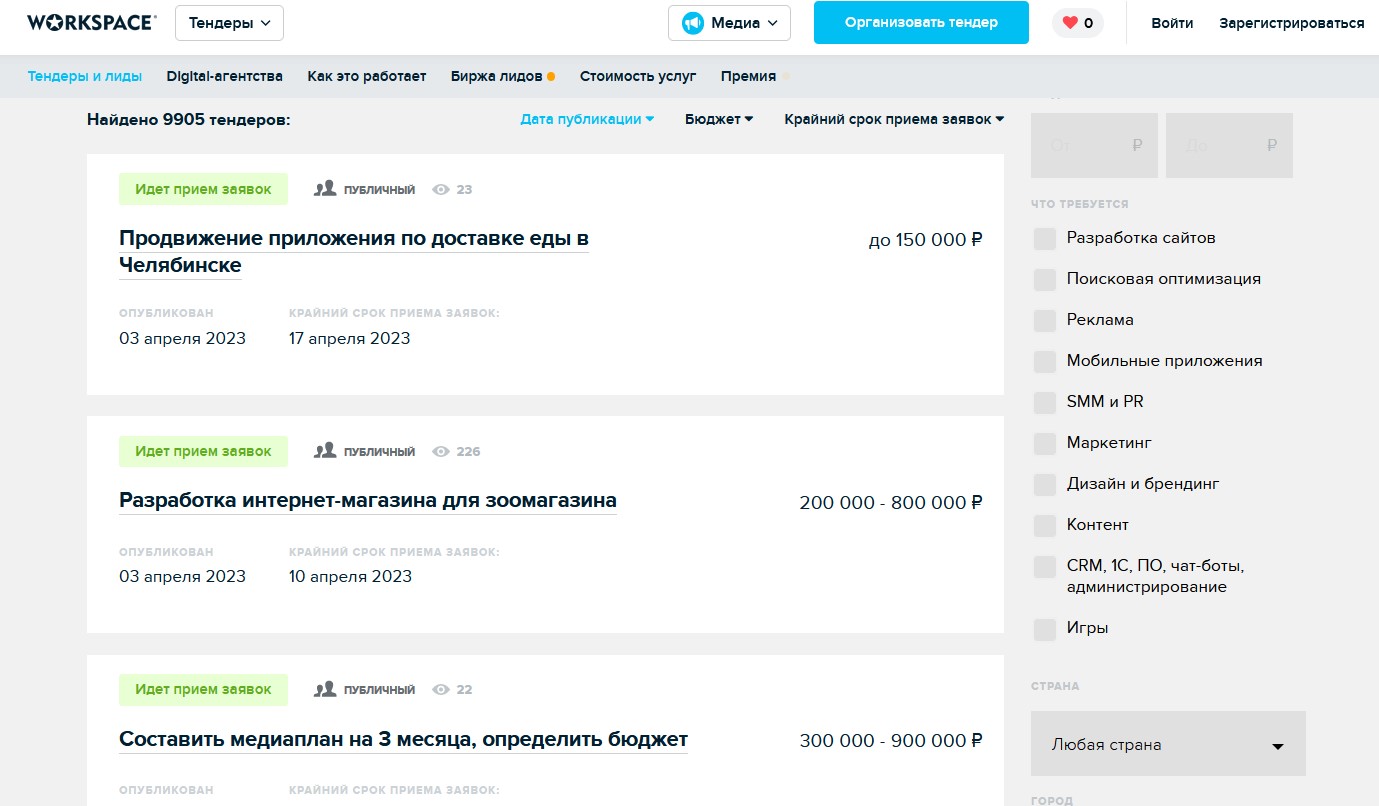1379x806 pixels.
Task: Check the Разработка сайтов checkbox
Action: (x=1044, y=239)
